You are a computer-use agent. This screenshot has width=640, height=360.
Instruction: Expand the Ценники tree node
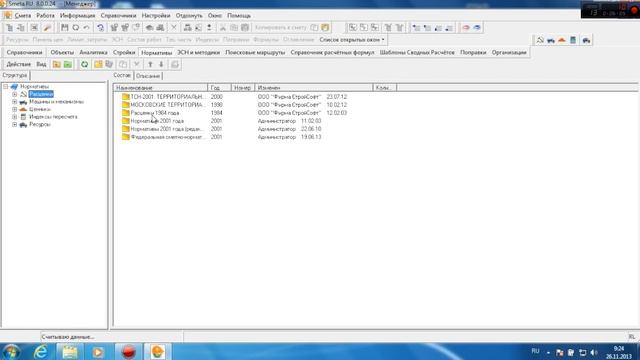pos(15,109)
